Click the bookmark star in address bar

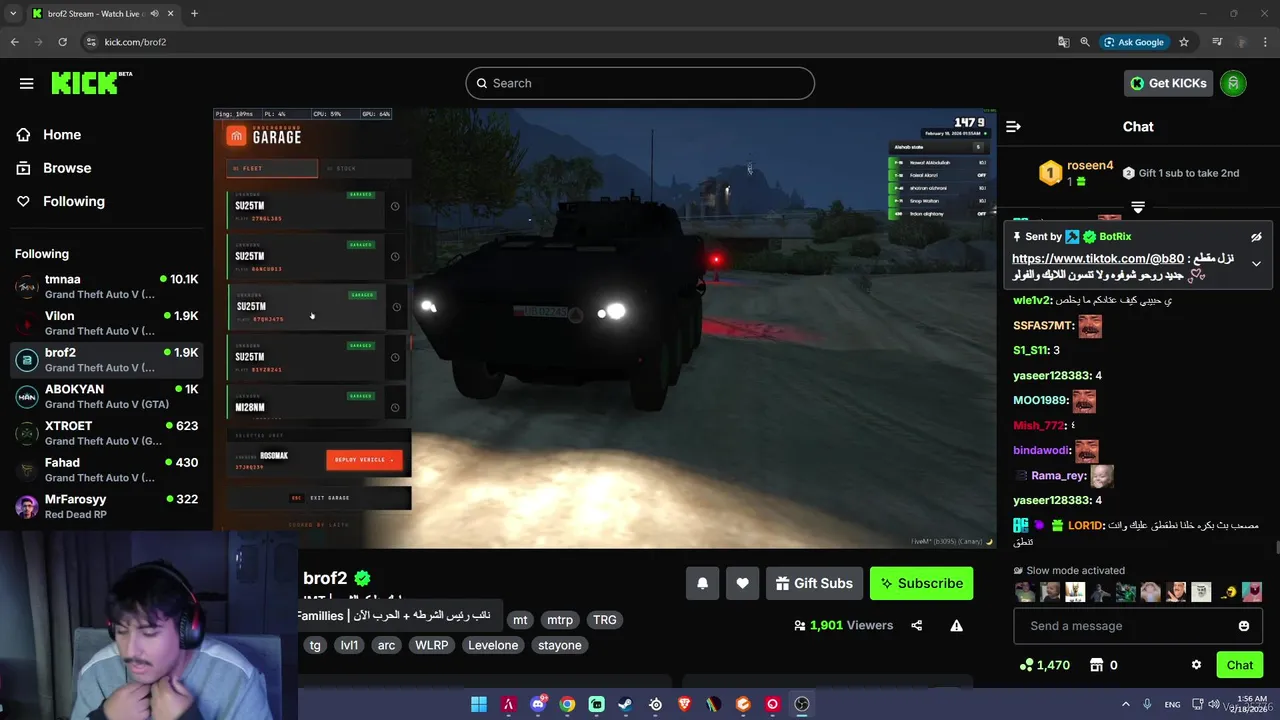pos(1184,42)
